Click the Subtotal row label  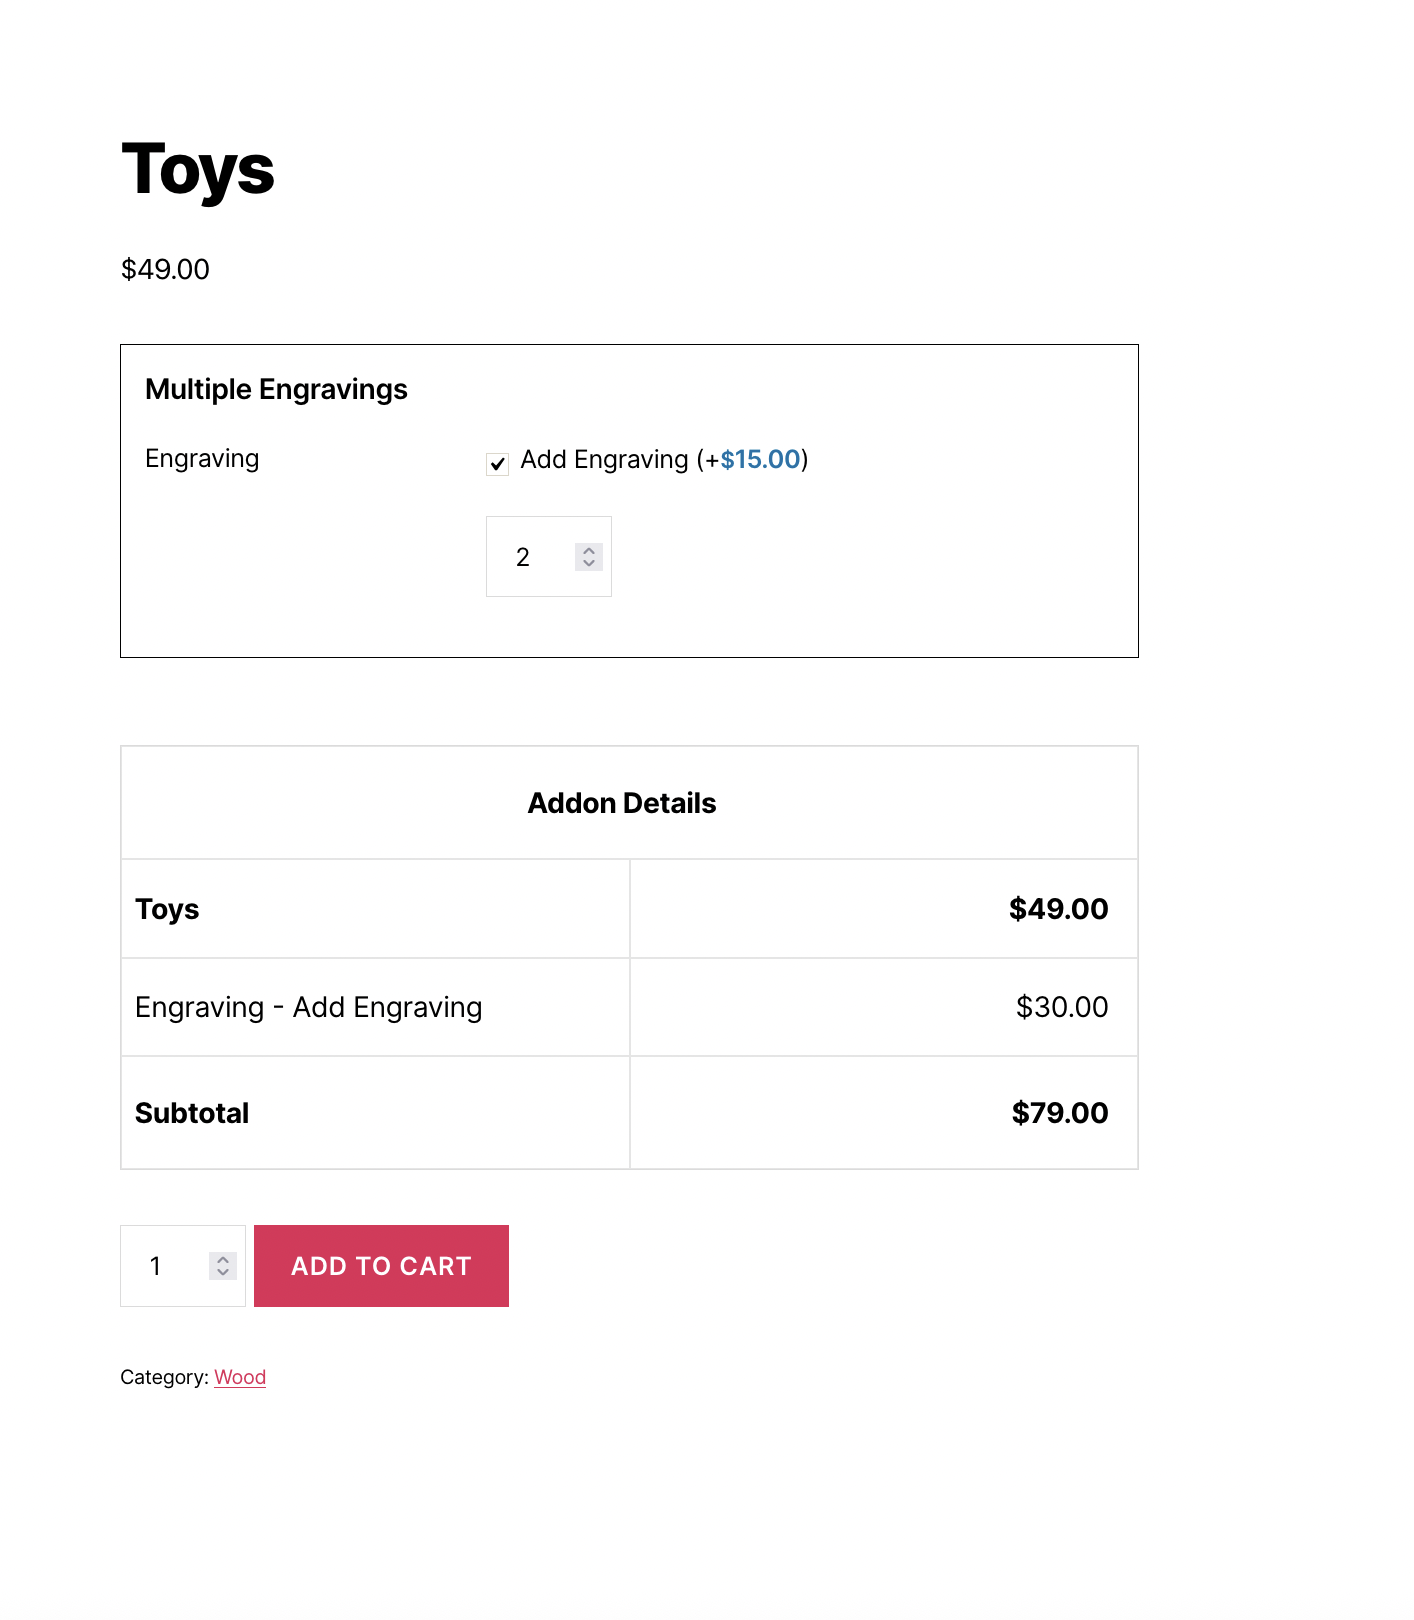pyautogui.click(x=192, y=1113)
